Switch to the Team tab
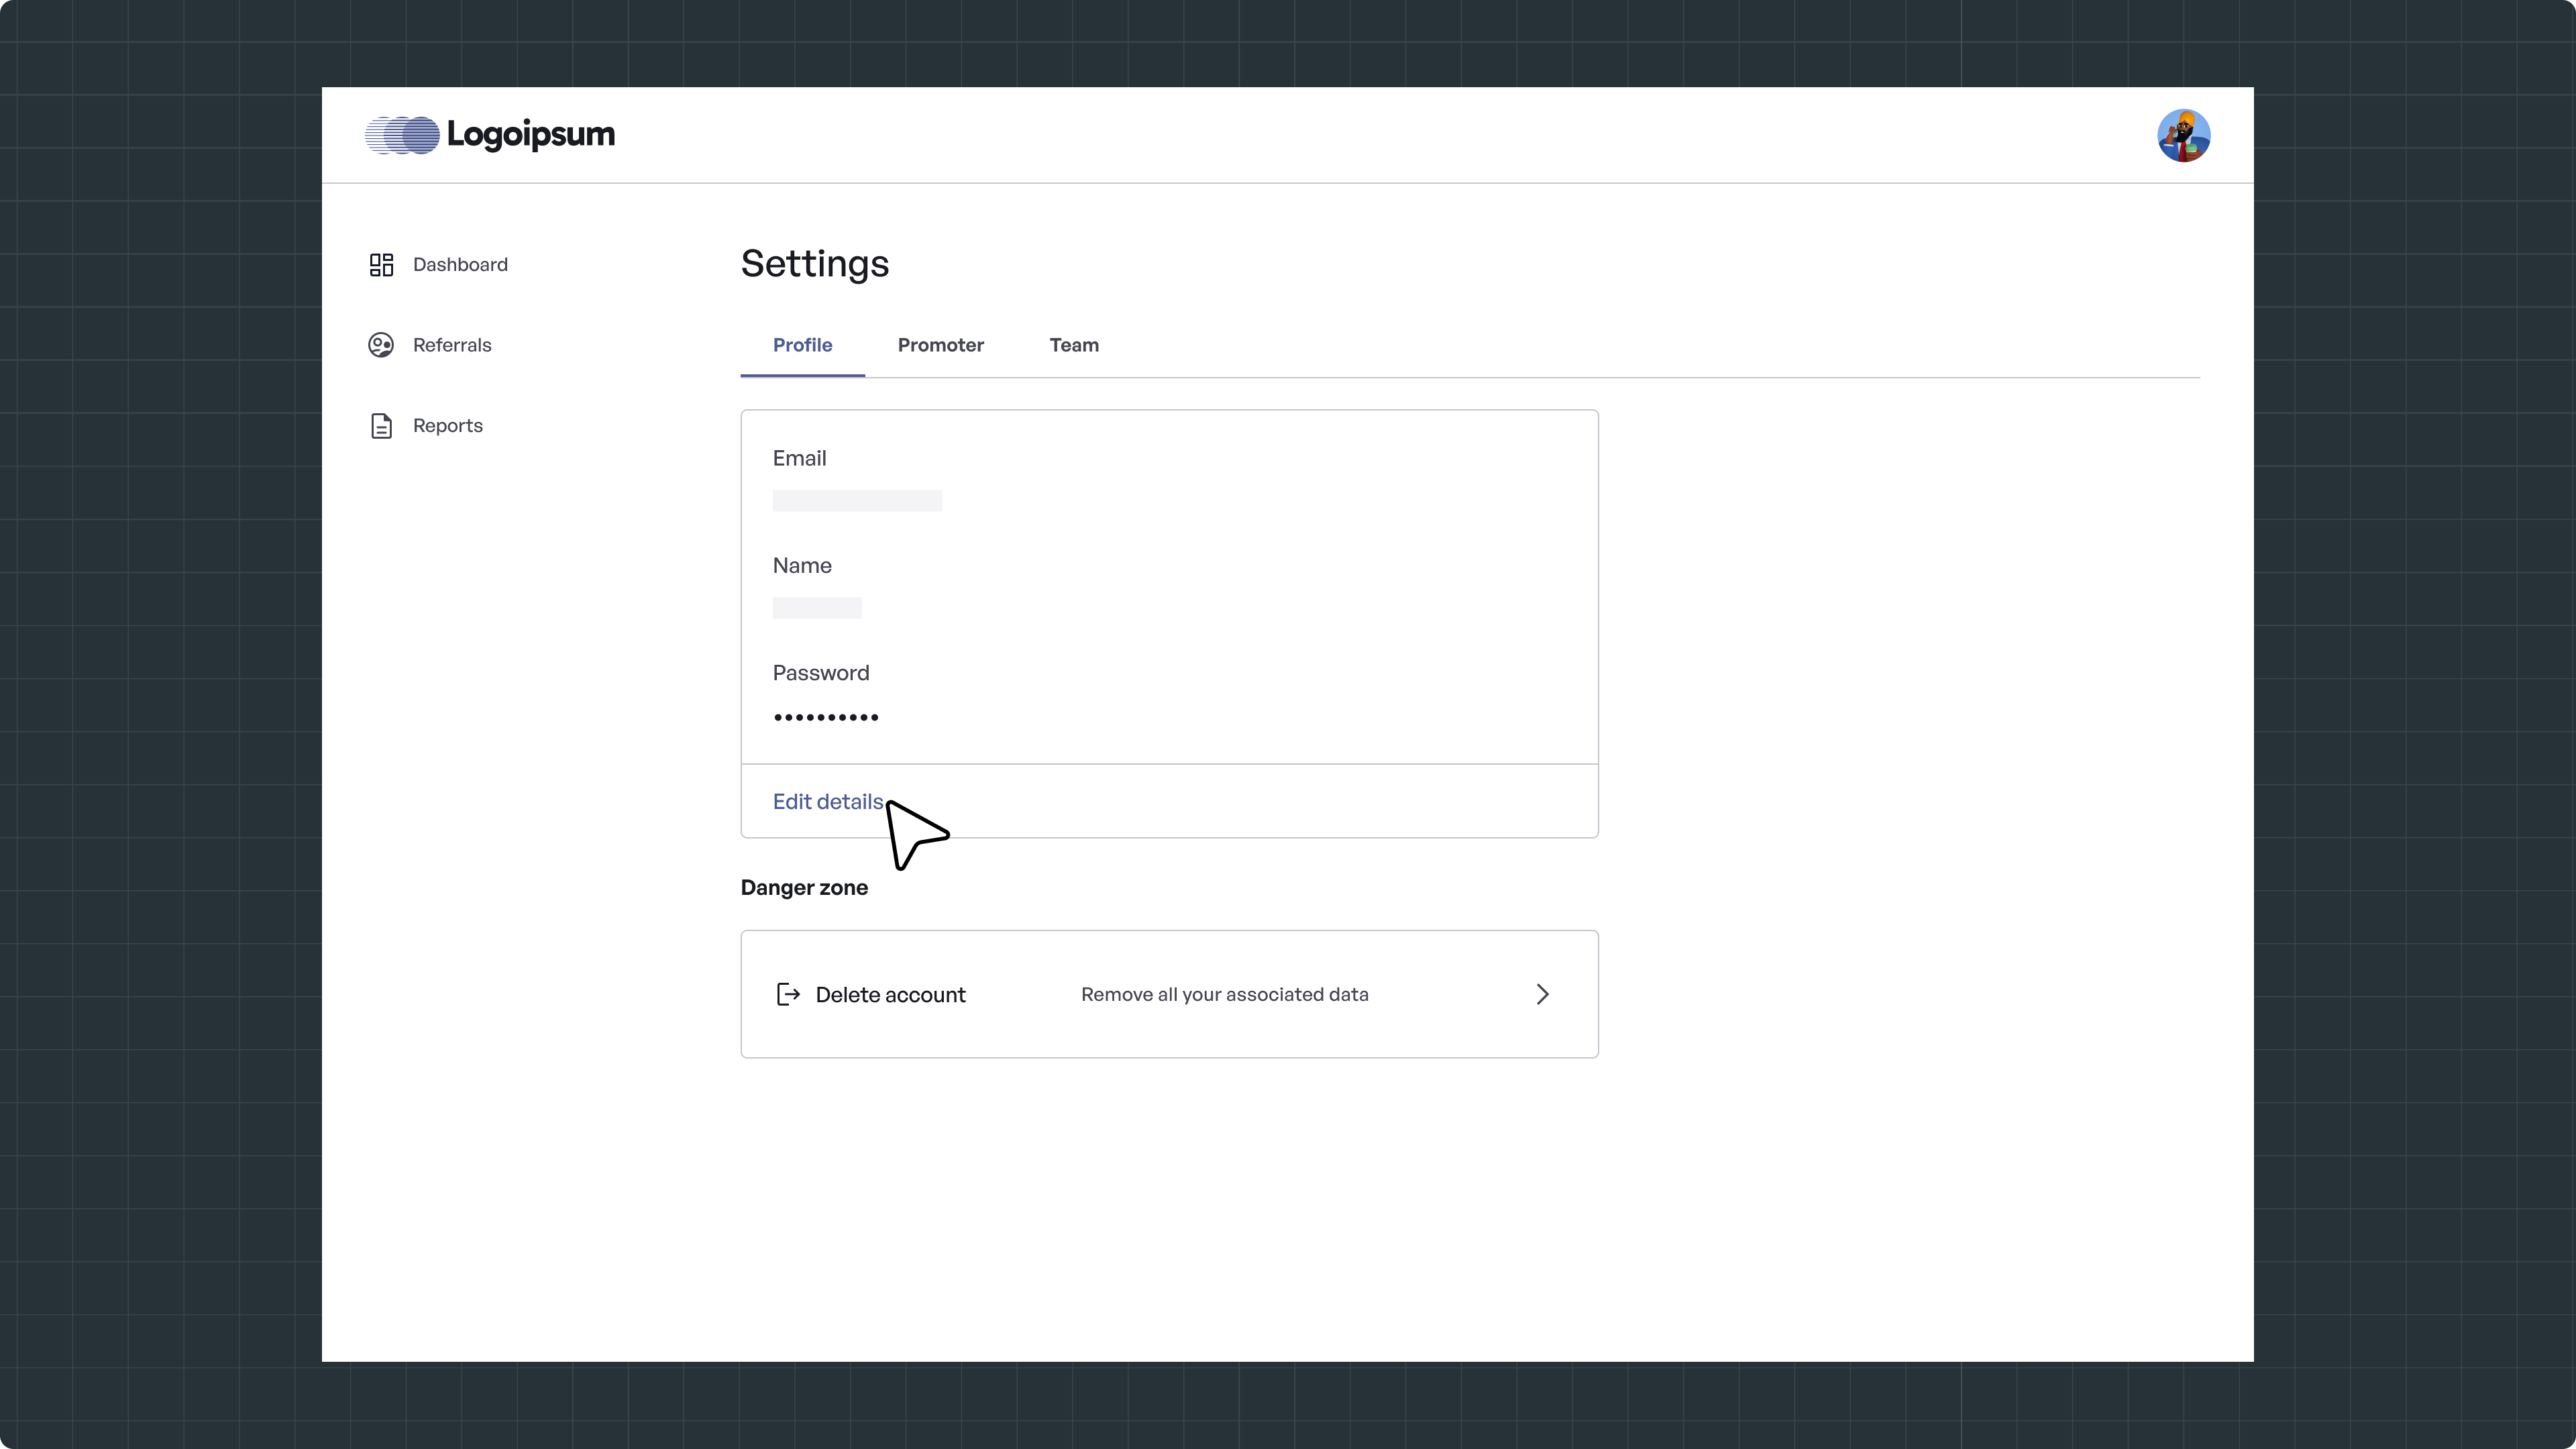The image size is (2576, 1449). tap(1073, 345)
